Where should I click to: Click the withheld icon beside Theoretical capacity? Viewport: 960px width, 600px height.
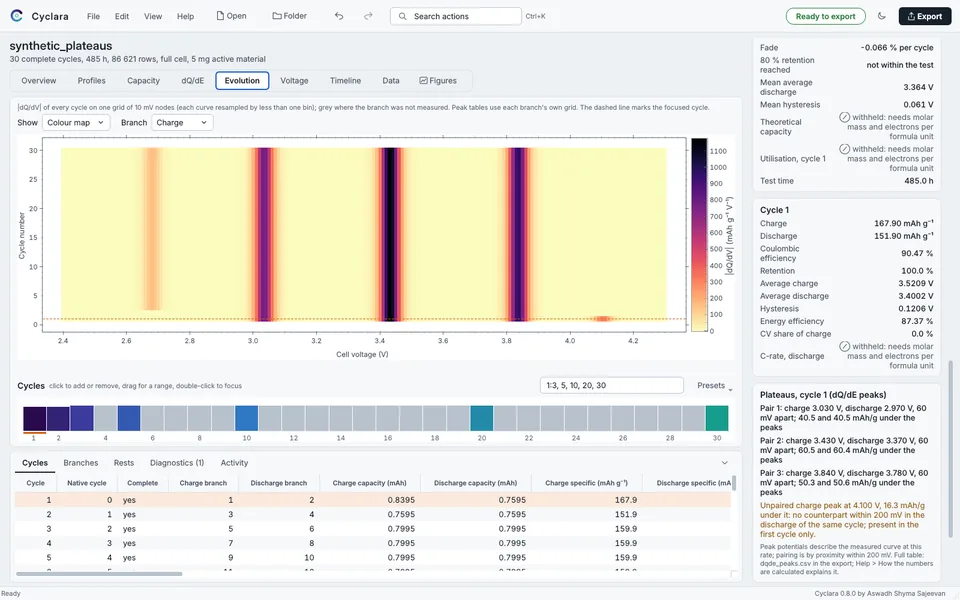coord(844,117)
